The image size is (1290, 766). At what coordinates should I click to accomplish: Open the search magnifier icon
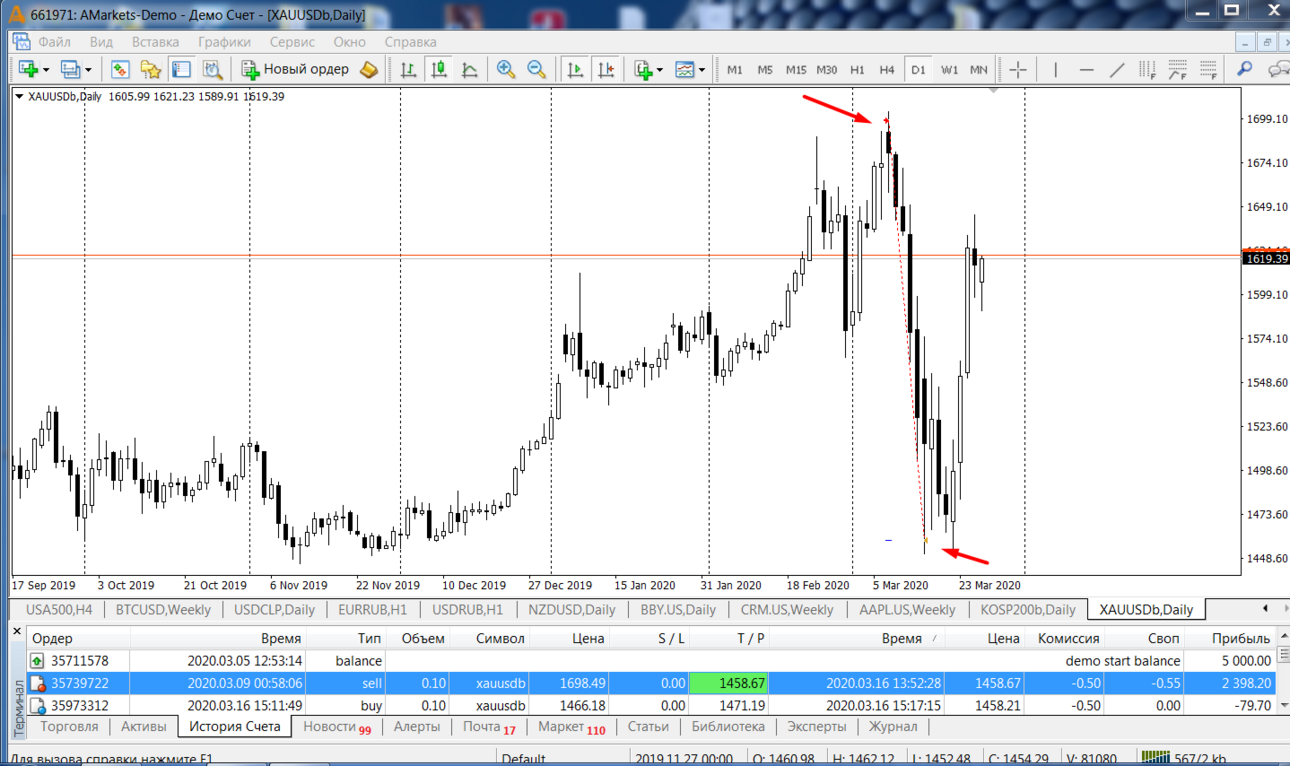(x=1245, y=69)
